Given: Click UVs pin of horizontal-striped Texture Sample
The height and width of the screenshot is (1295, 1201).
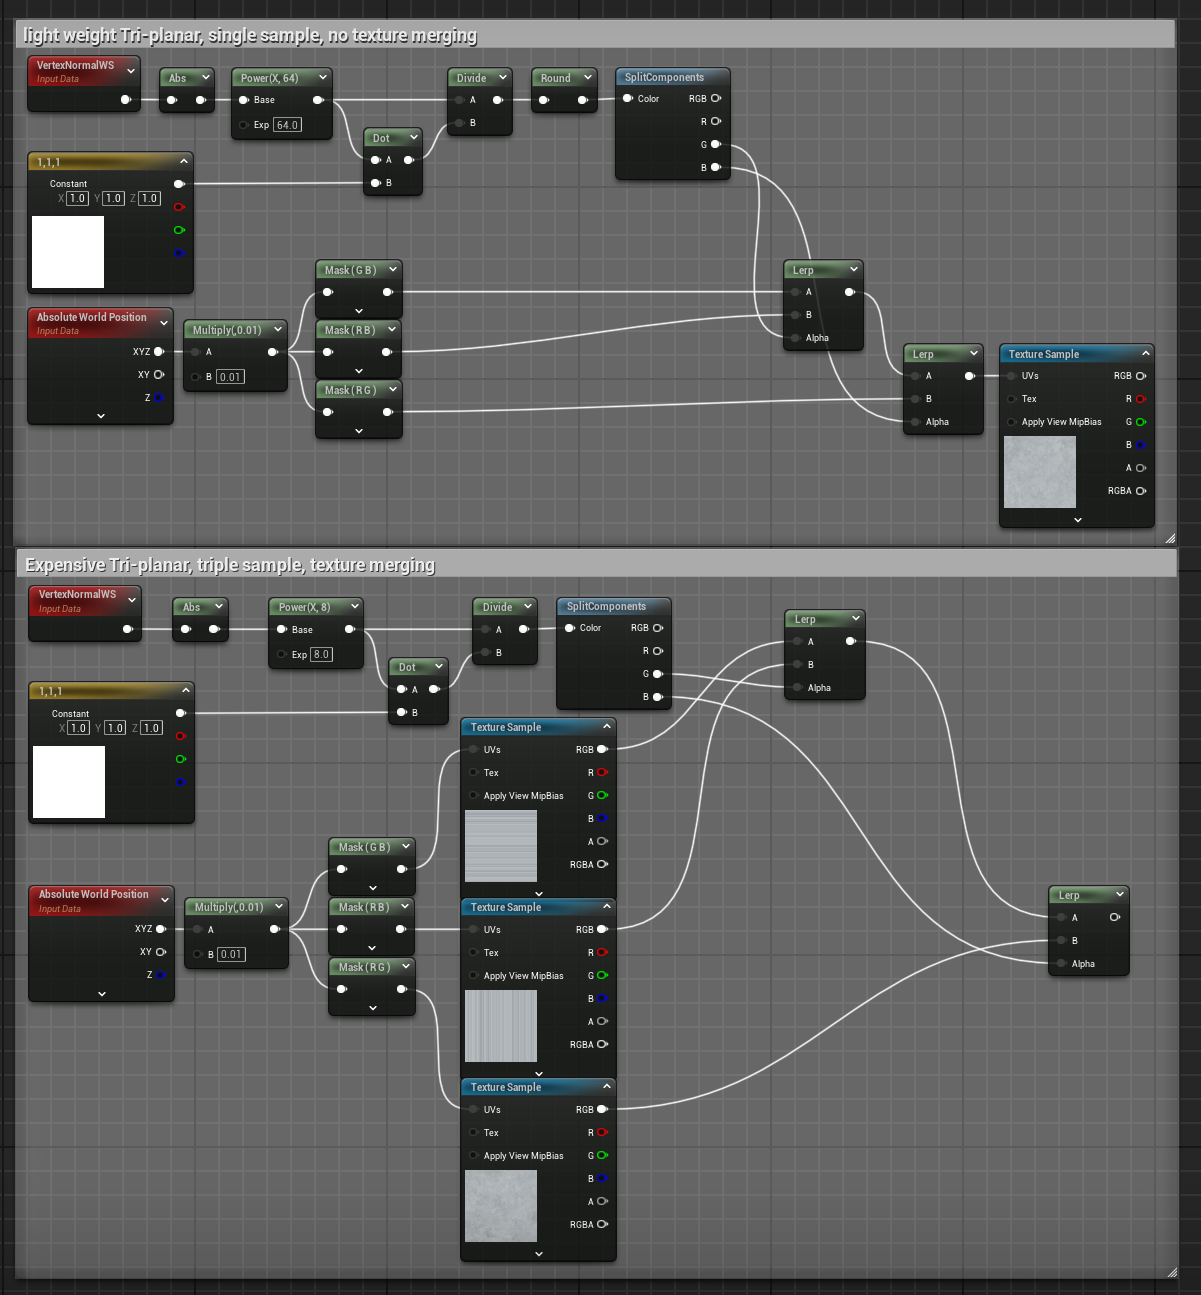Looking at the screenshot, I should [x=474, y=749].
